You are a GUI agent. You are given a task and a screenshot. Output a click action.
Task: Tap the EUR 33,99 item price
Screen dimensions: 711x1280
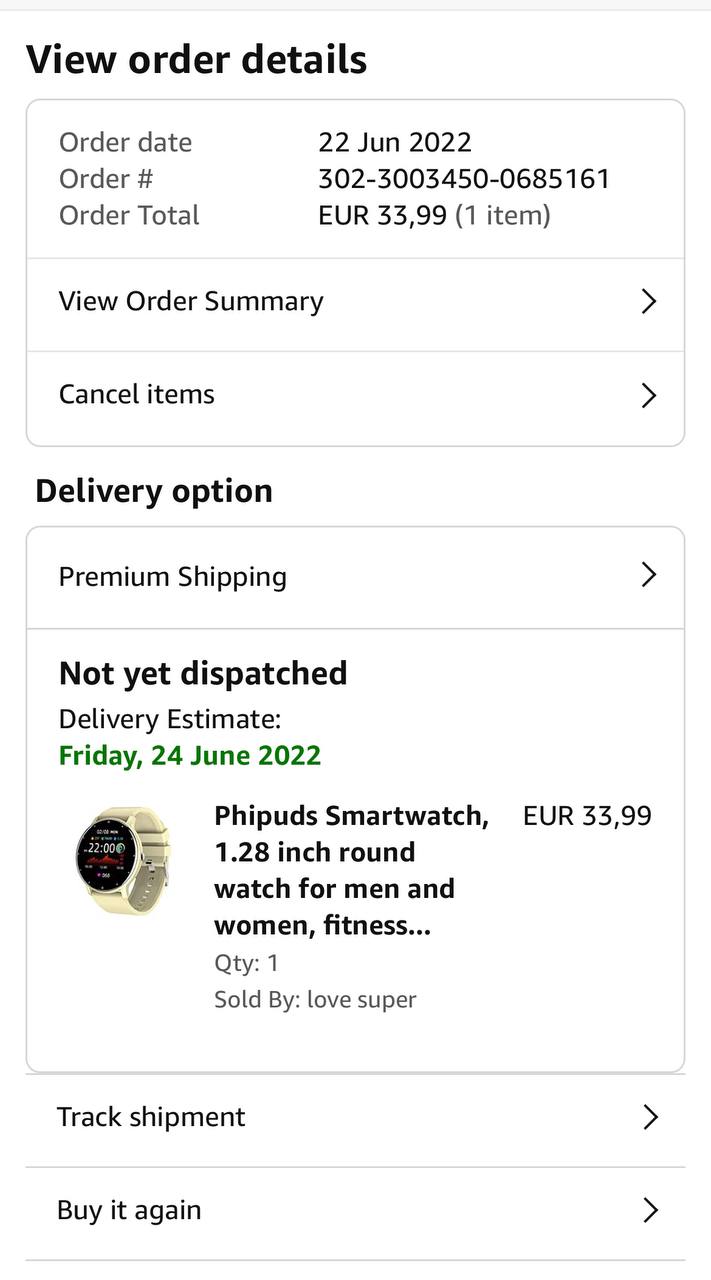[x=587, y=816]
